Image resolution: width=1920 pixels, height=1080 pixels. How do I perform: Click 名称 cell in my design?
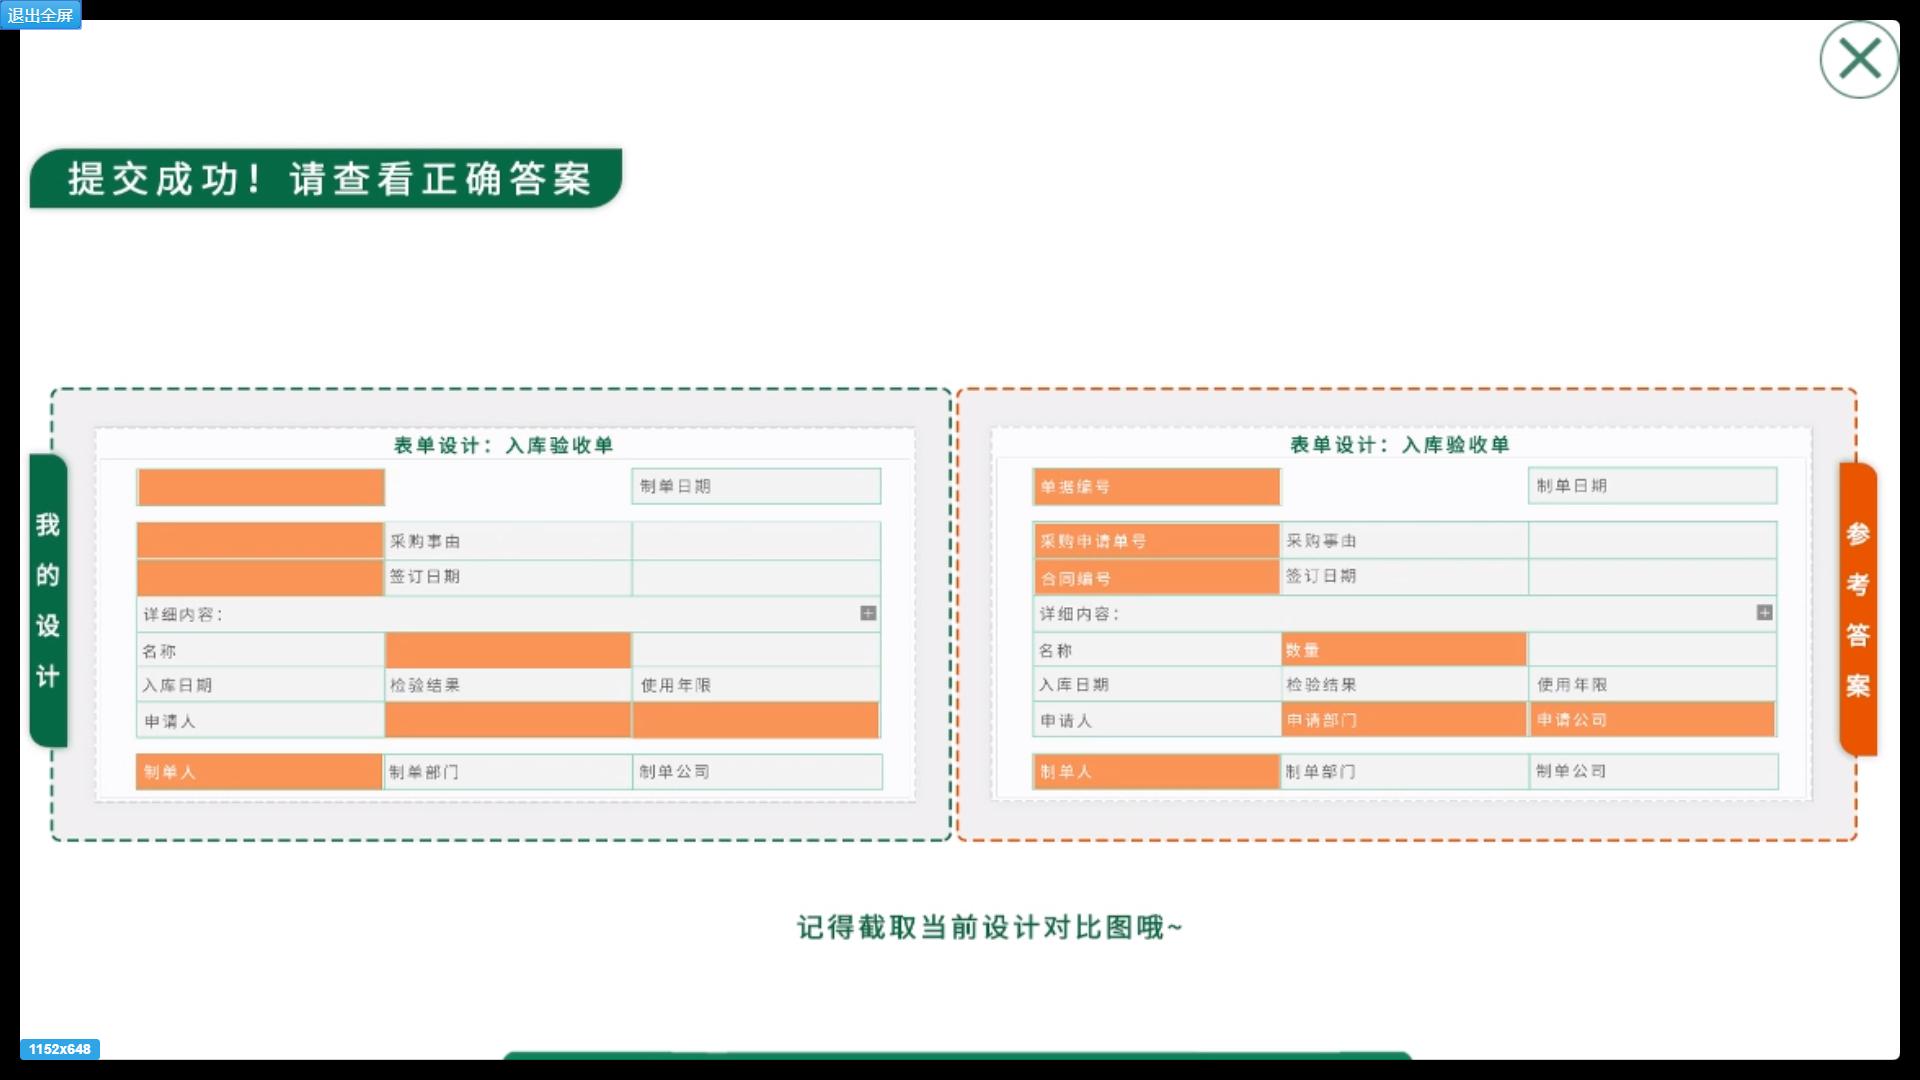[260, 651]
